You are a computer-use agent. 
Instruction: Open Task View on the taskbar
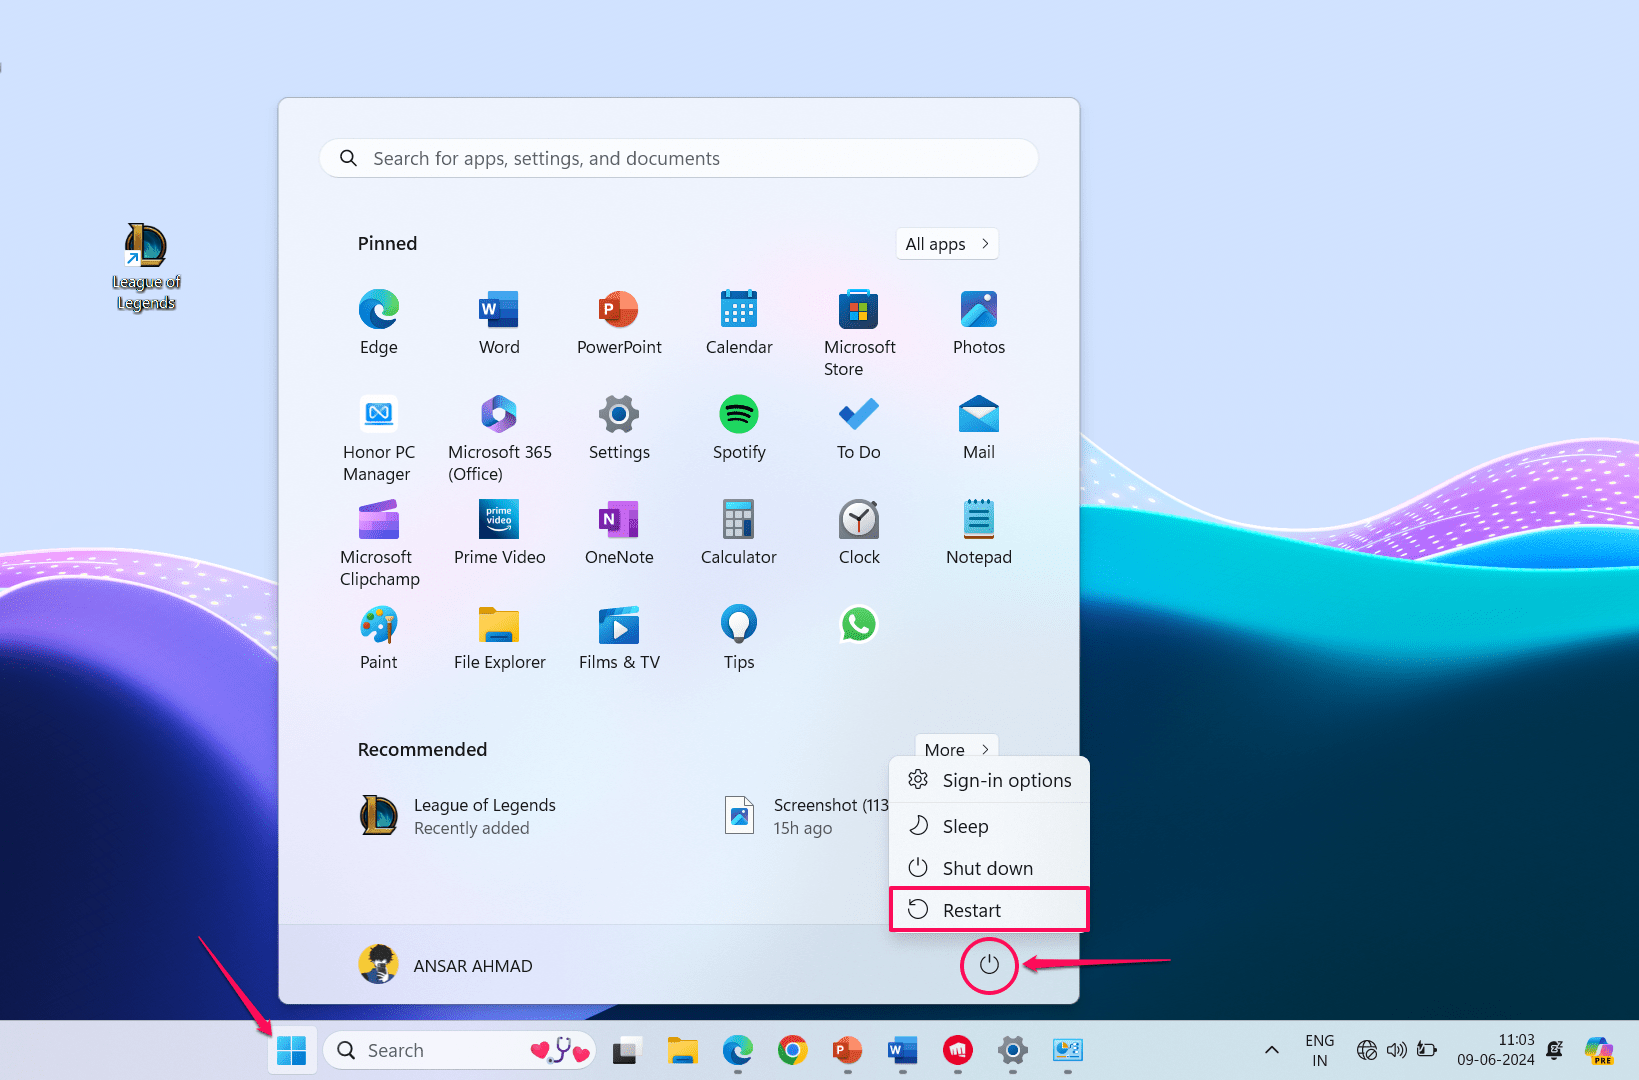coord(627,1050)
